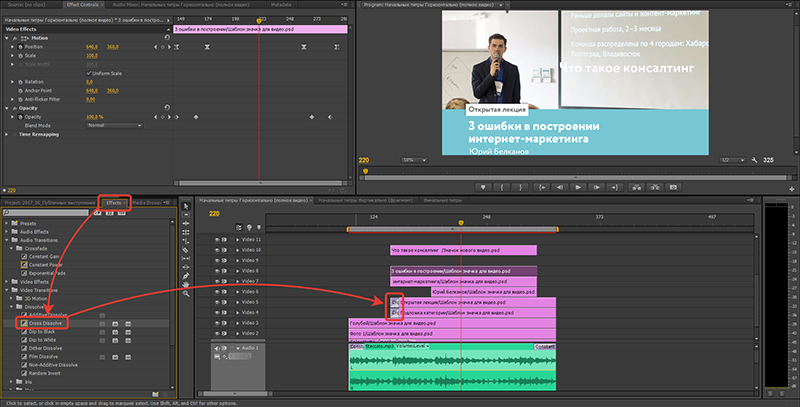Mute Audio 1 track using speaker icon
800x407 pixels.
[217, 348]
